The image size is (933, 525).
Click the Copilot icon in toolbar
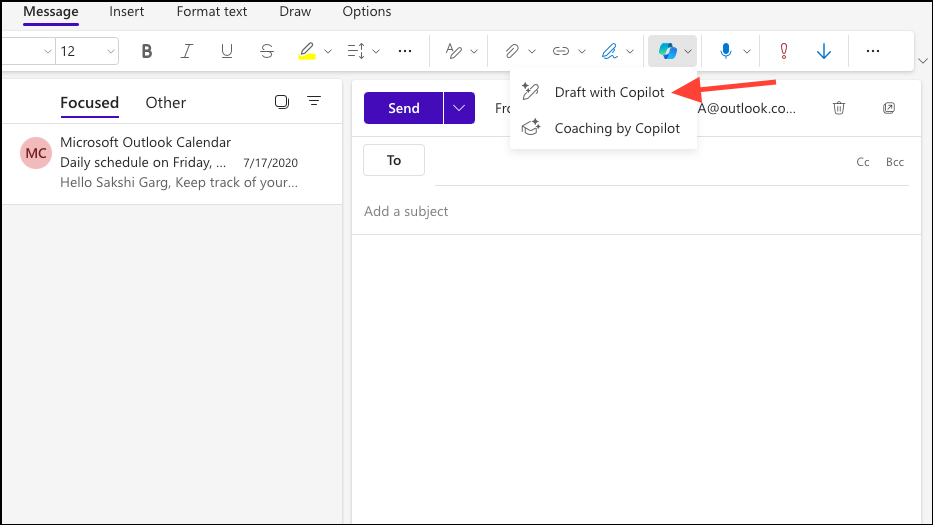point(668,51)
